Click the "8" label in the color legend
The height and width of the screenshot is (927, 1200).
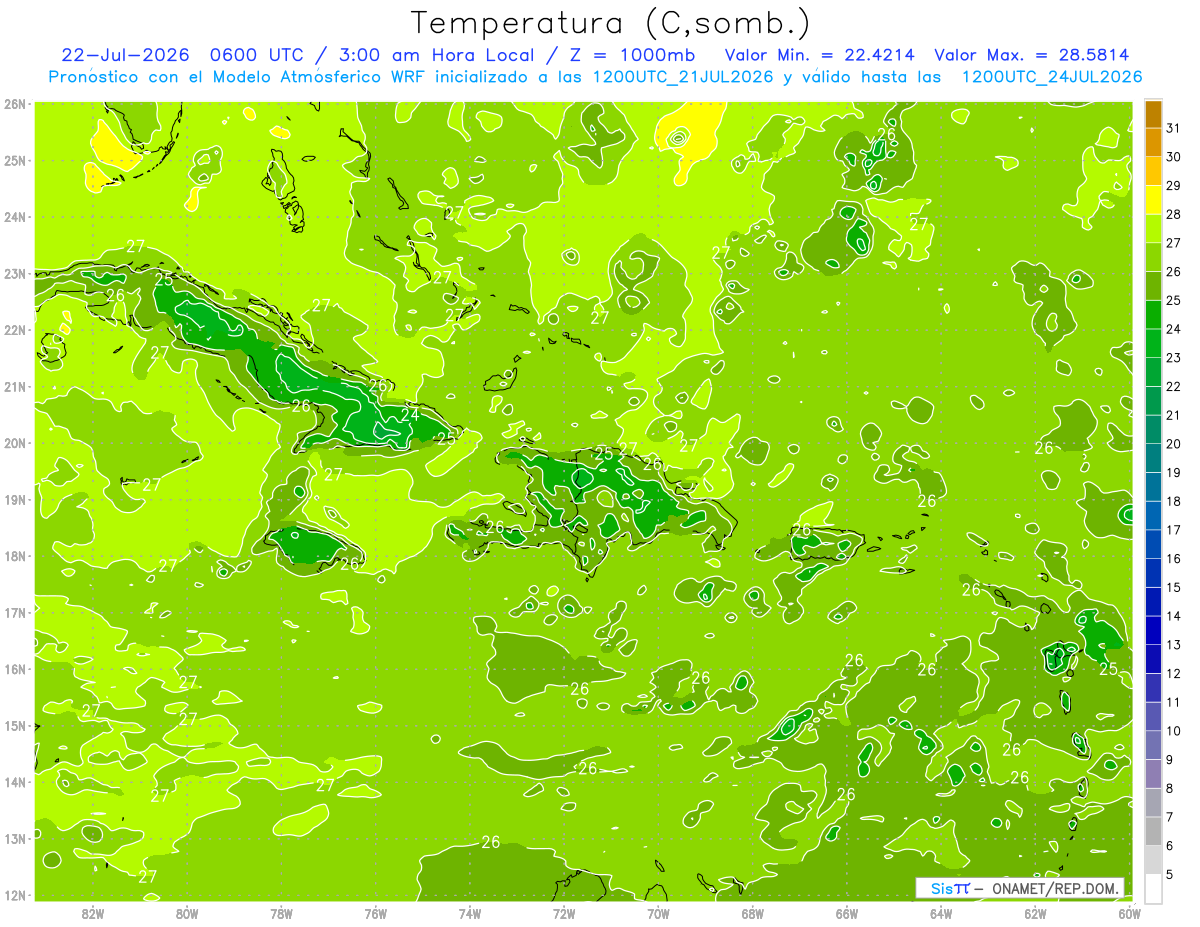(x=1170, y=788)
